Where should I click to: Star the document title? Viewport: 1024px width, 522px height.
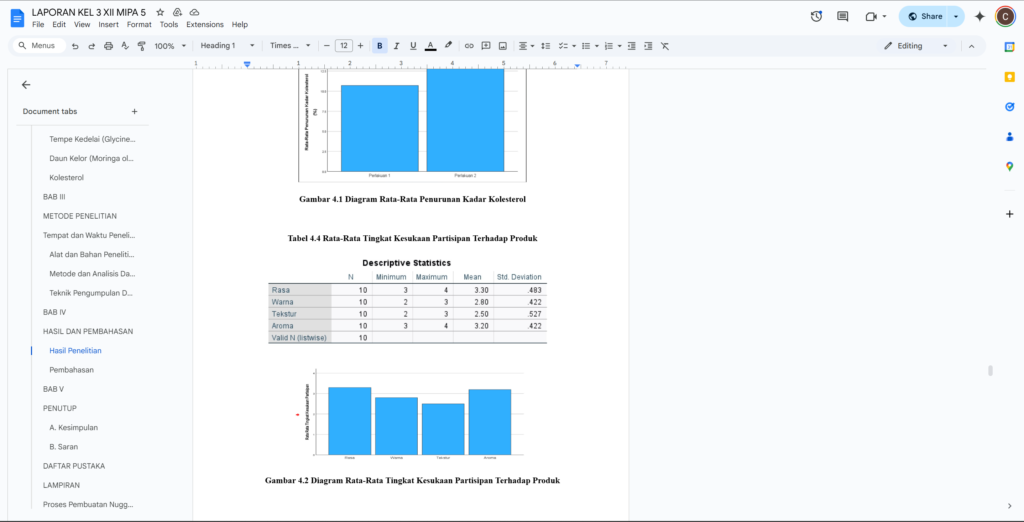click(161, 12)
